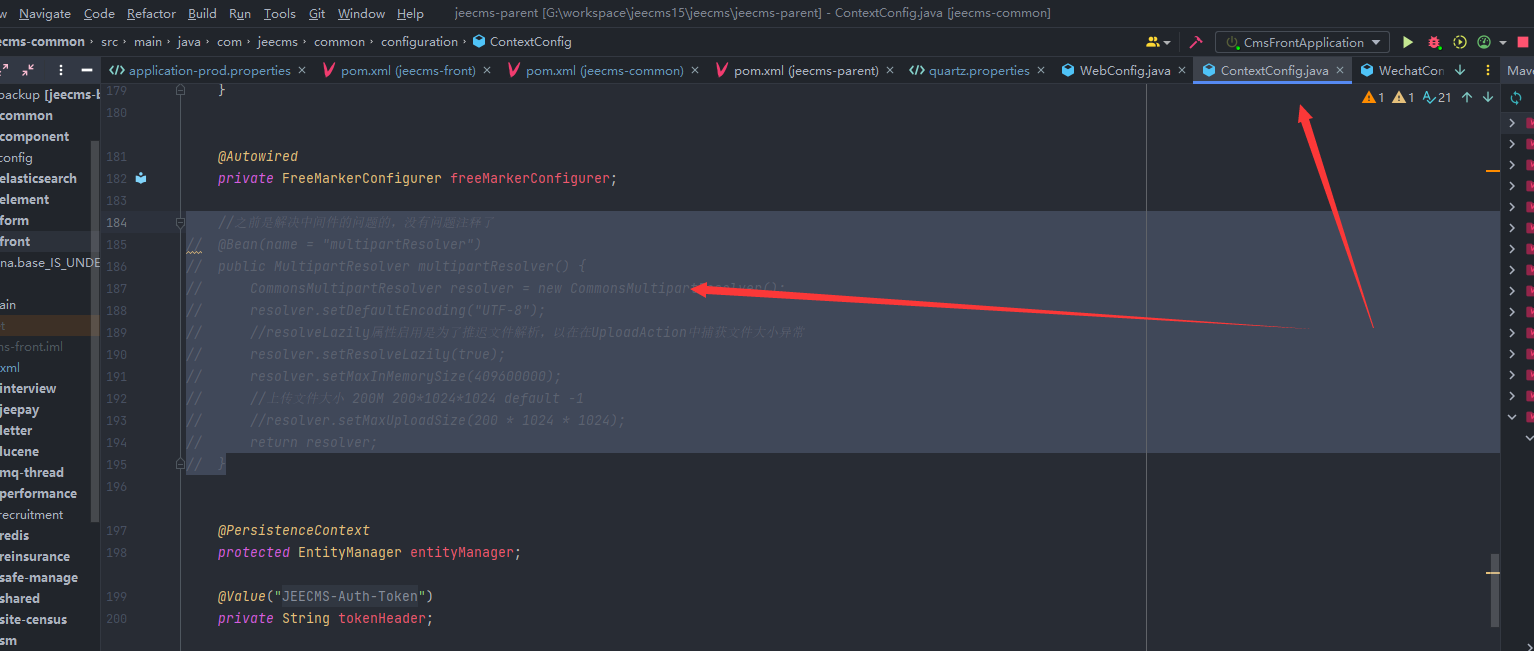Click line number 190 in gutter
The height and width of the screenshot is (651, 1534).
coord(116,354)
